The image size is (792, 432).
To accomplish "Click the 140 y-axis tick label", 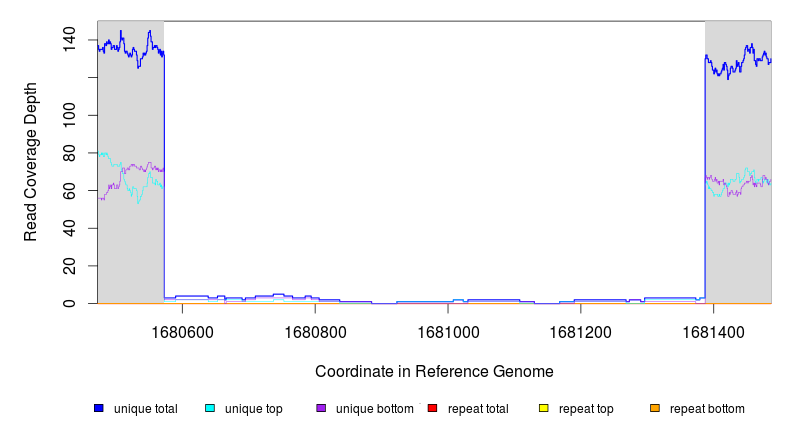I will (x=69, y=40).
